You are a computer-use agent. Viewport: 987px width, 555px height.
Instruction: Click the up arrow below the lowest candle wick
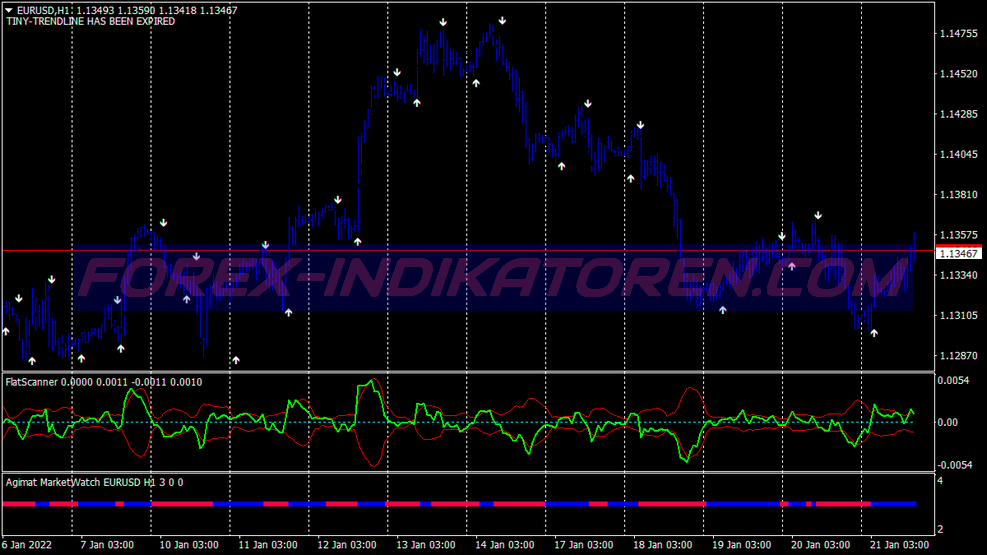[x=236, y=359]
